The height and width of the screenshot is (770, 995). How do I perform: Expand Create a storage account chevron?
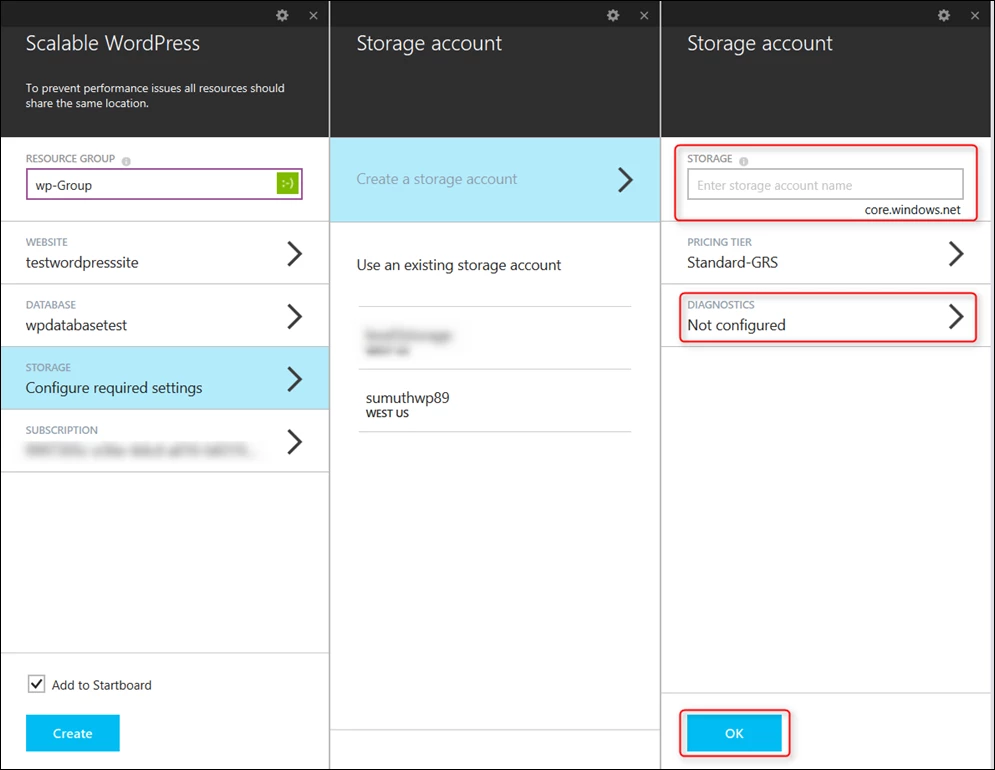(x=626, y=180)
